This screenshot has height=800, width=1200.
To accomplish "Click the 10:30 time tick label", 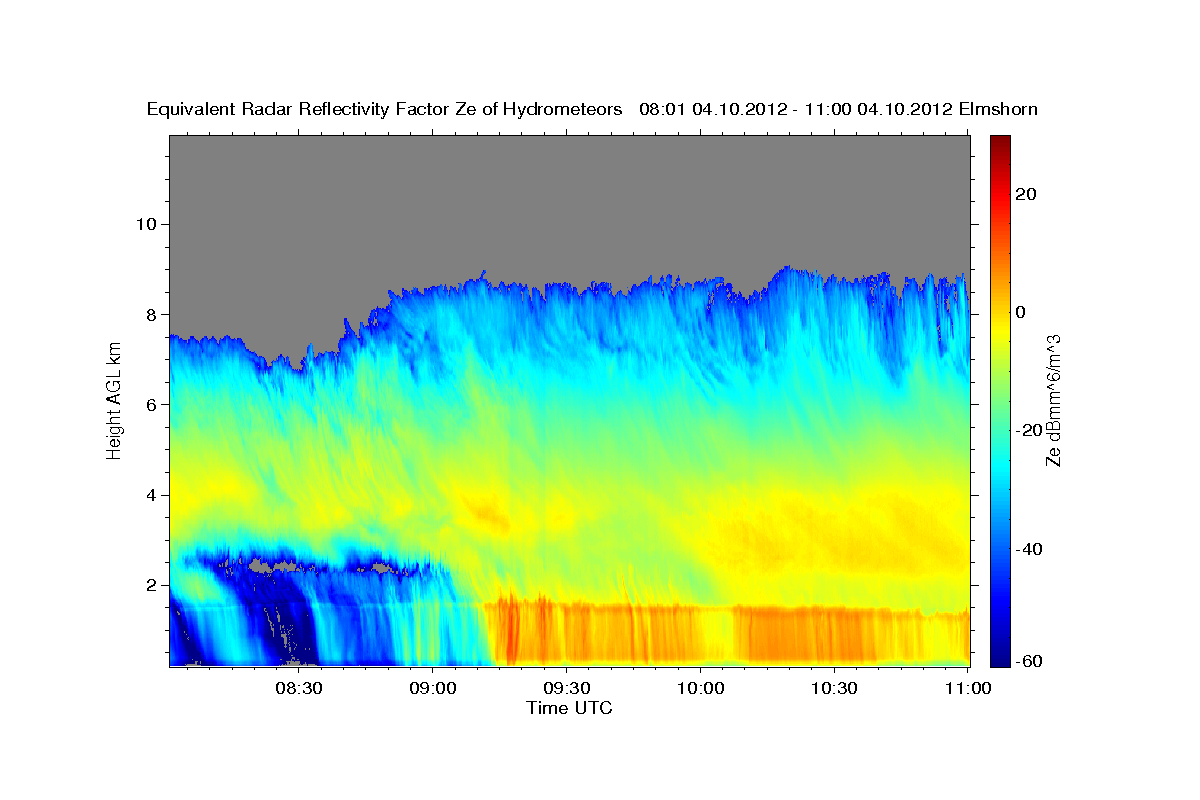I will point(833,688).
